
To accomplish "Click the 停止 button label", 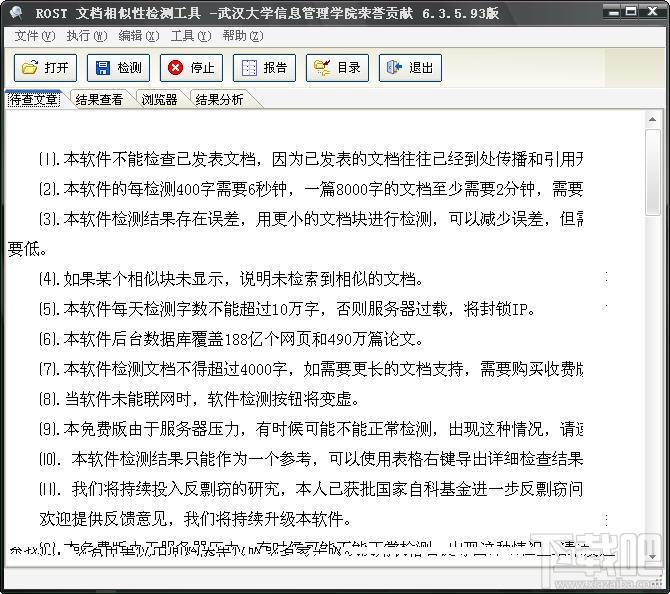I will tap(202, 68).
